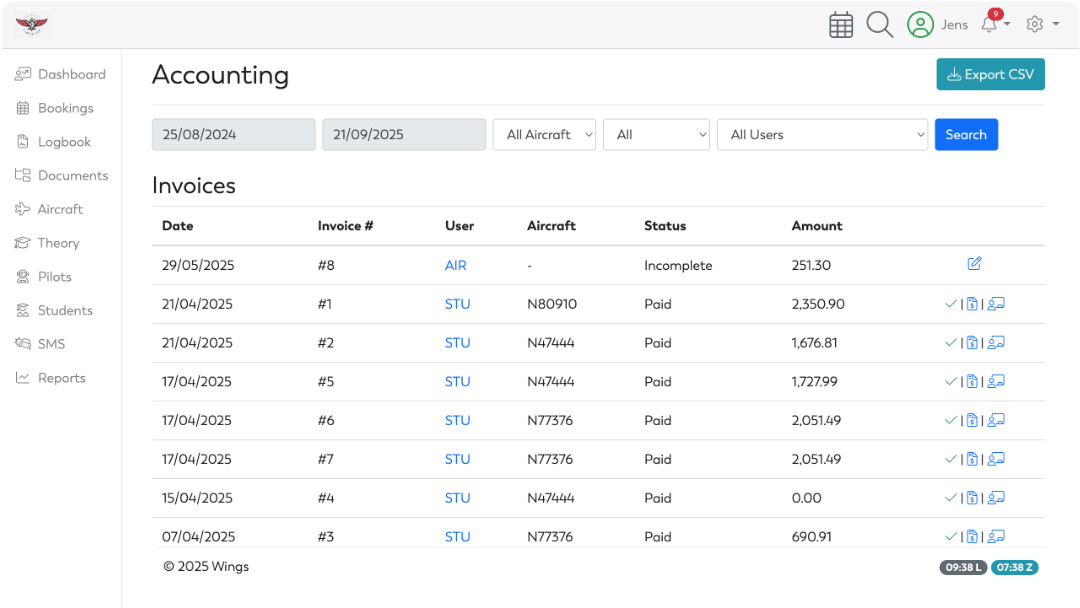Open the notifications bell dropdown

click(992, 25)
